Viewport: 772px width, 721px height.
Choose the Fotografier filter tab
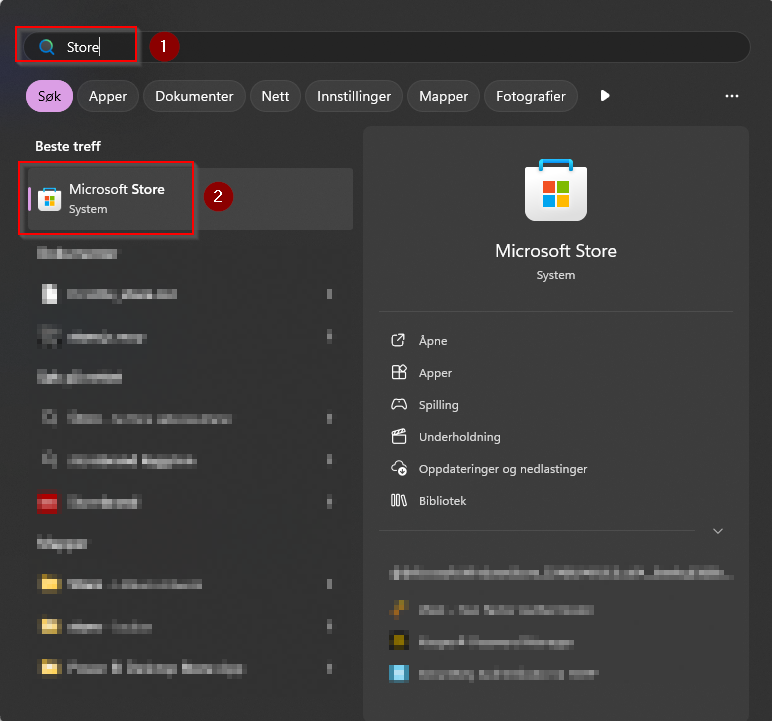(531, 96)
